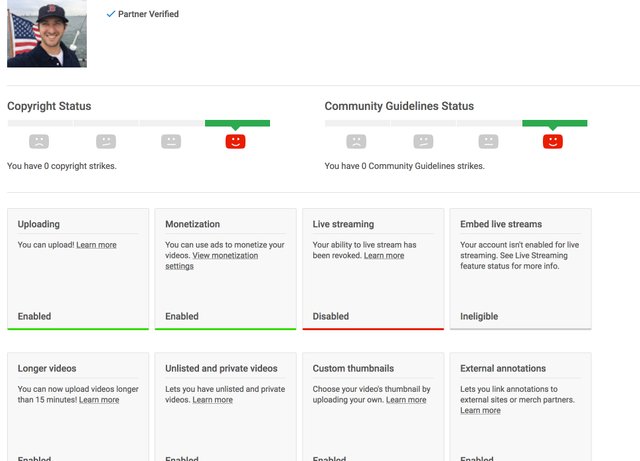Open View monetization settings link

[x=211, y=261]
